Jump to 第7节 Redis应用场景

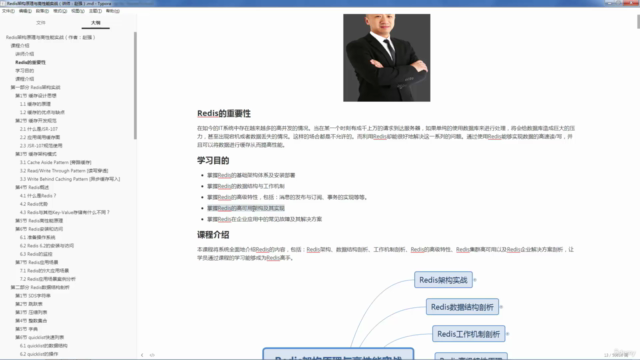37,262
